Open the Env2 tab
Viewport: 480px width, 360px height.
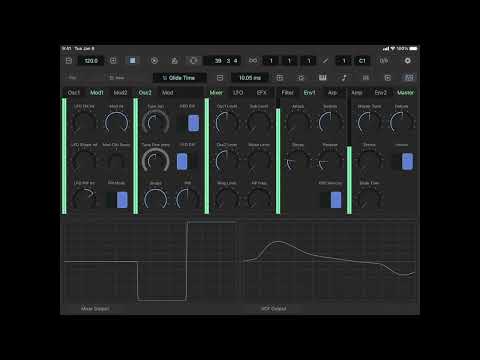pyautogui.click(x=381, y=92)
